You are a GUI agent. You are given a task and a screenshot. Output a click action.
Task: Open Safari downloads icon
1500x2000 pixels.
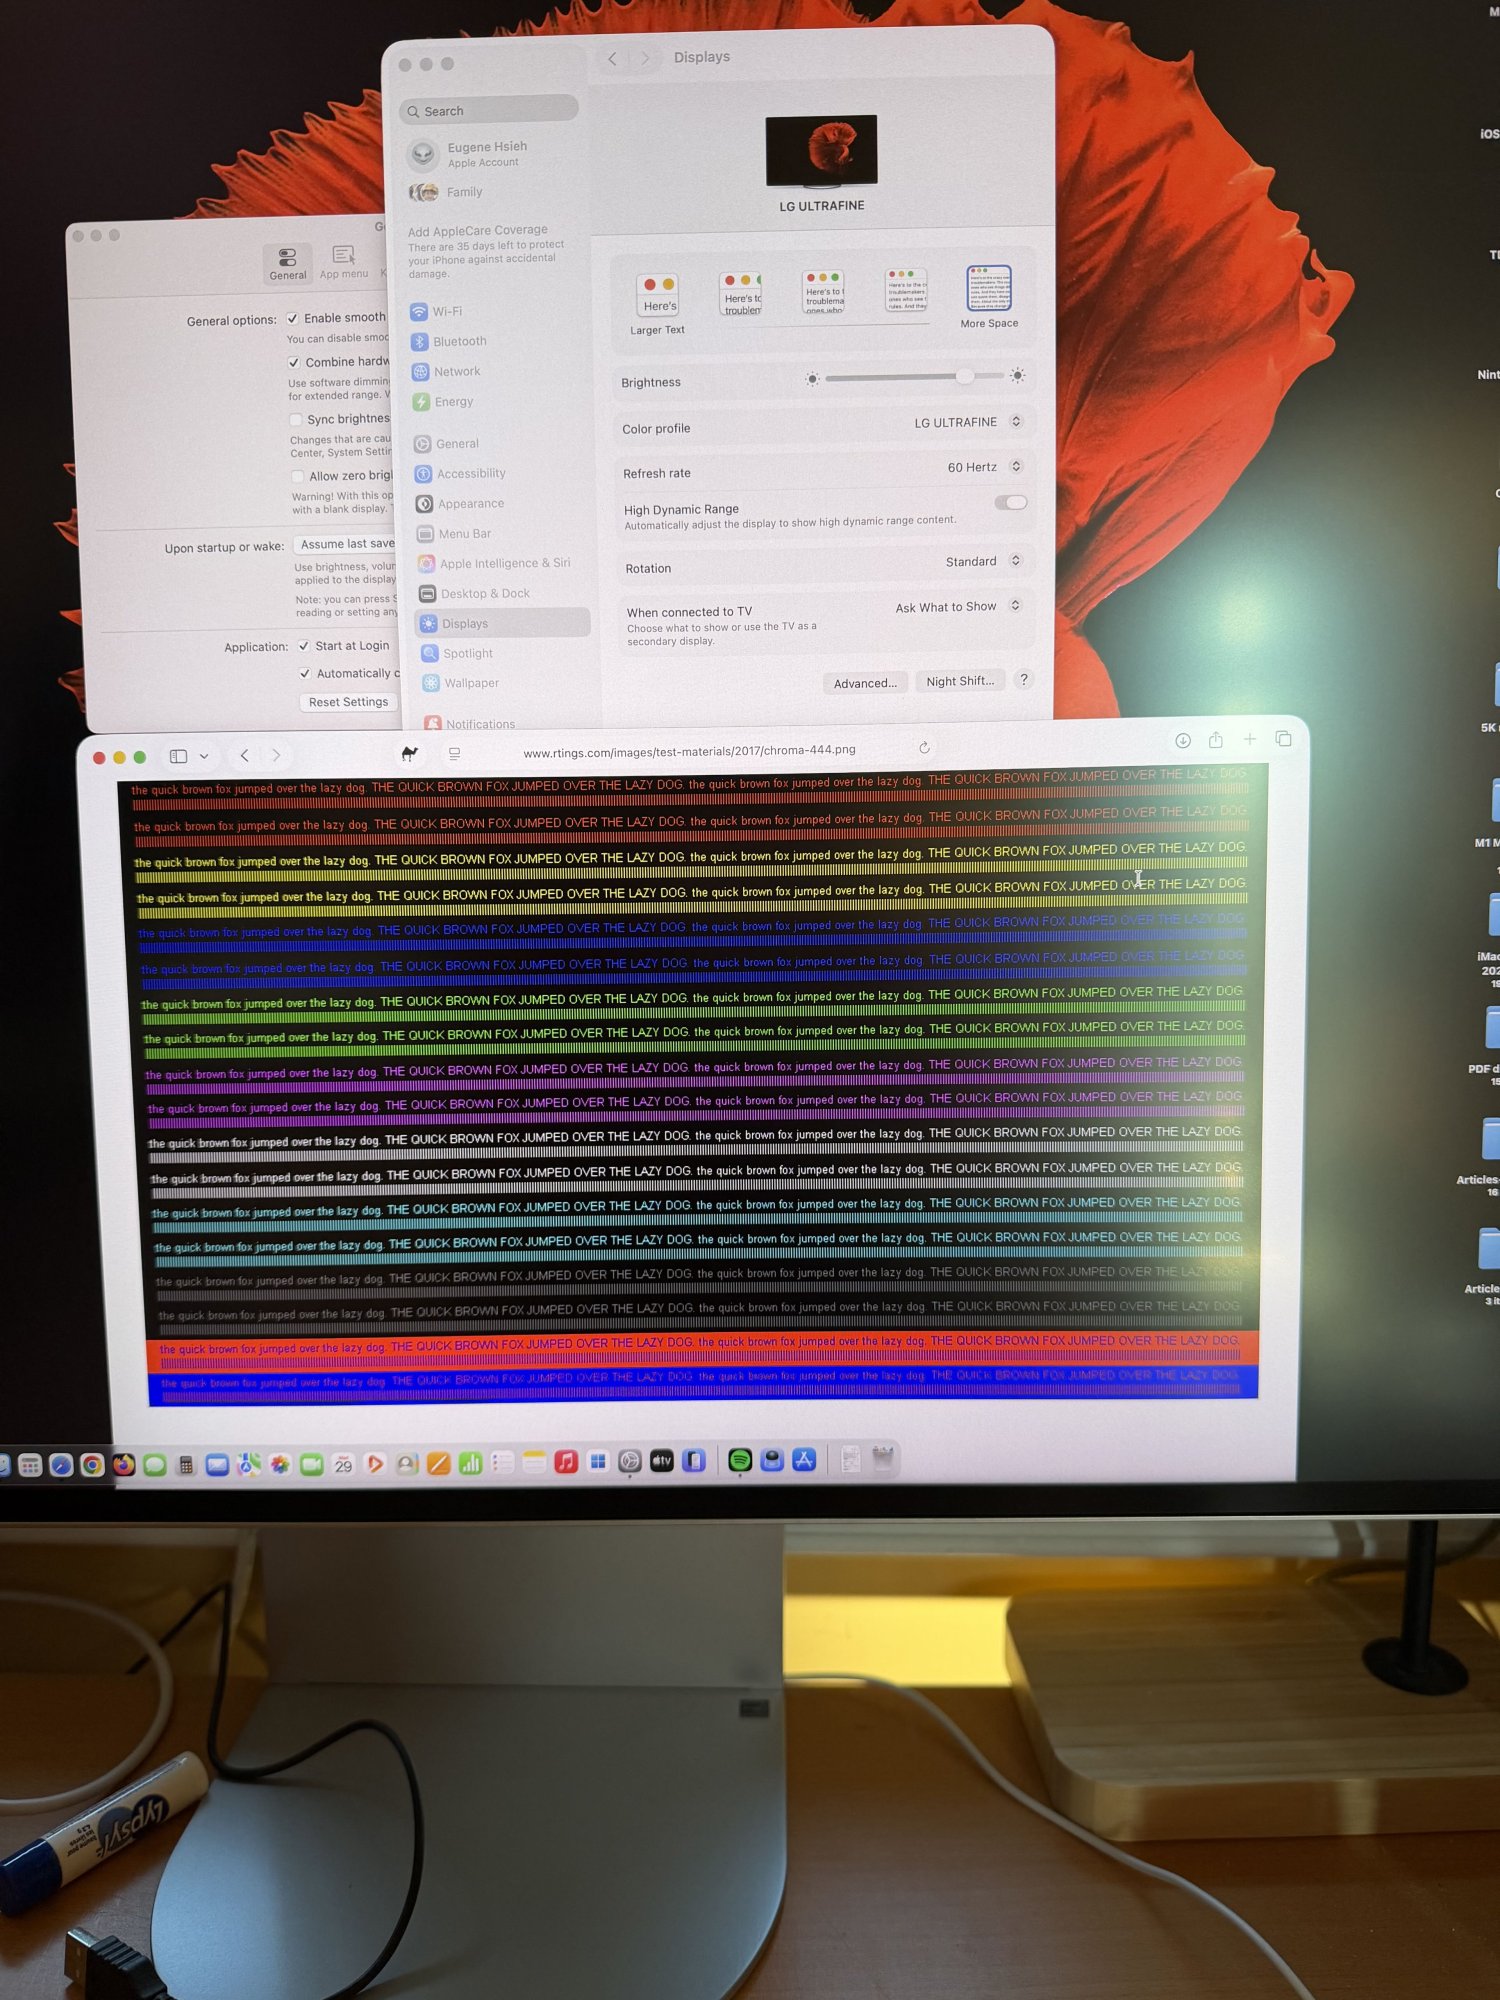tap(1183, 741)
